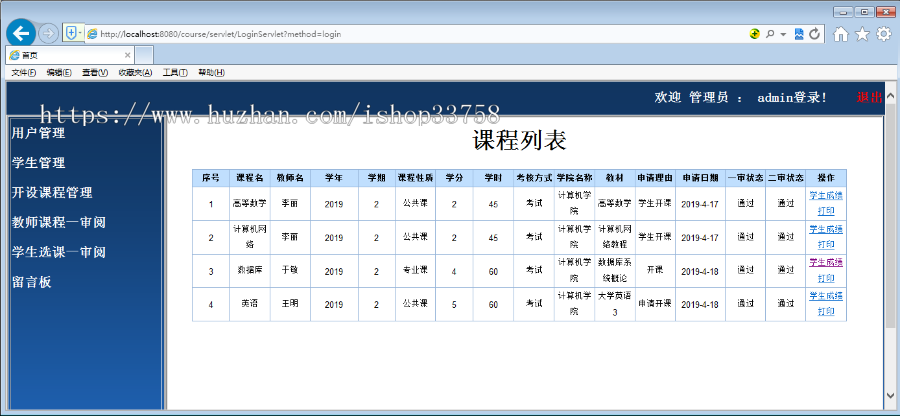Image resolution: width=900 pixels, height=416 pixels.
Task: Open the 收藏夹(A) menu
Action: pyautogui.click(x=135, y=72)
